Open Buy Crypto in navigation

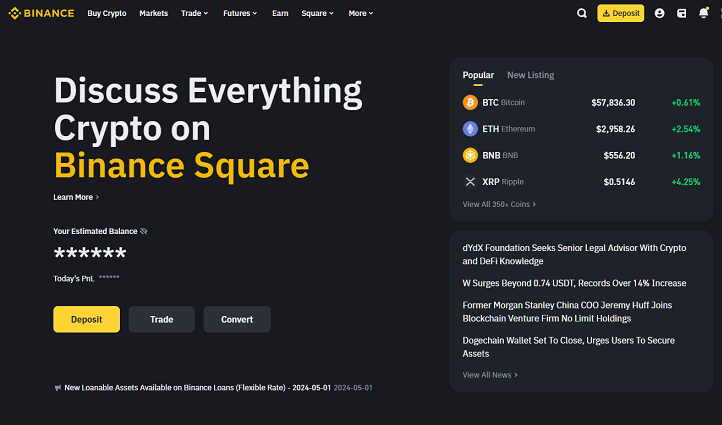click(x=107, y=13)
